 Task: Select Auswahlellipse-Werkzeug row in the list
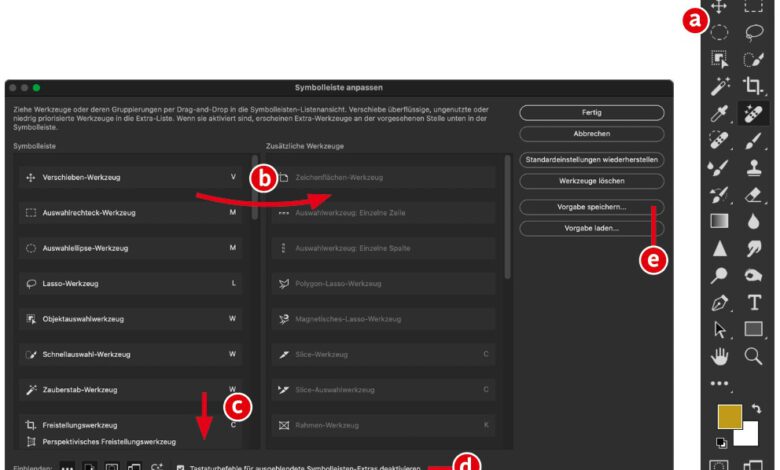(130, 248)
